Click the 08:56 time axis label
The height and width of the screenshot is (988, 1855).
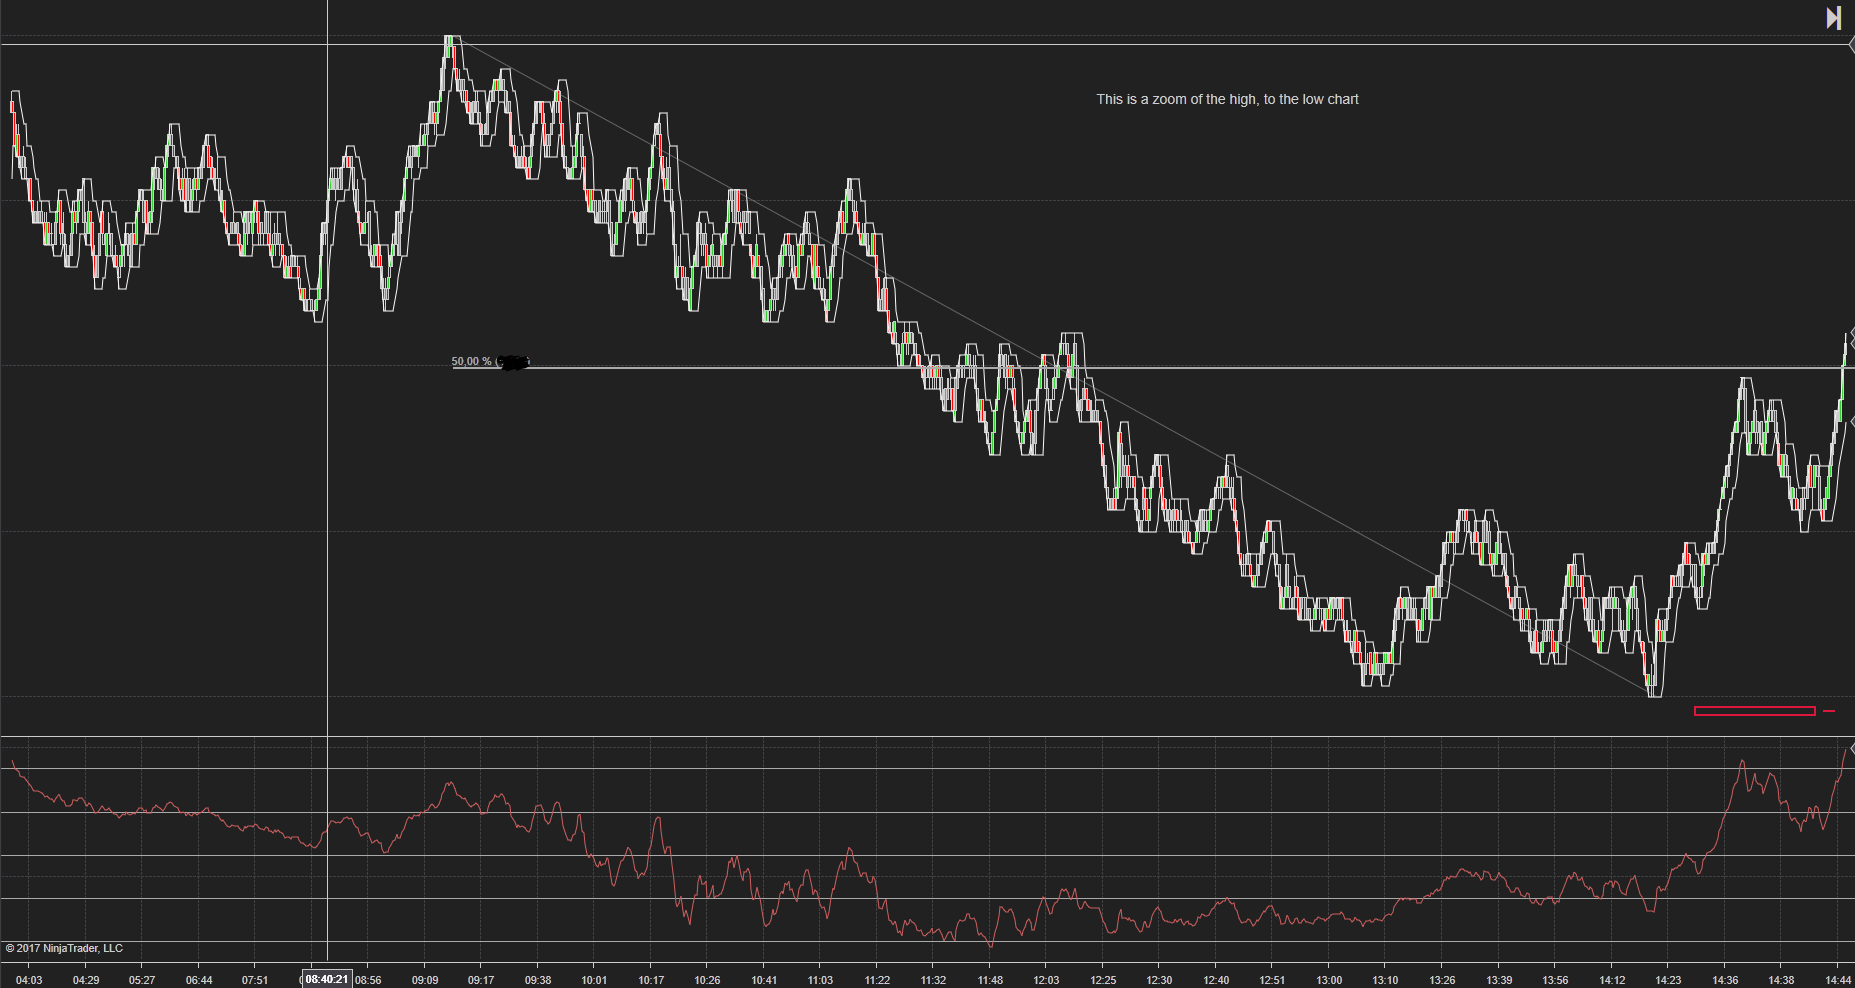coord(368,980)
